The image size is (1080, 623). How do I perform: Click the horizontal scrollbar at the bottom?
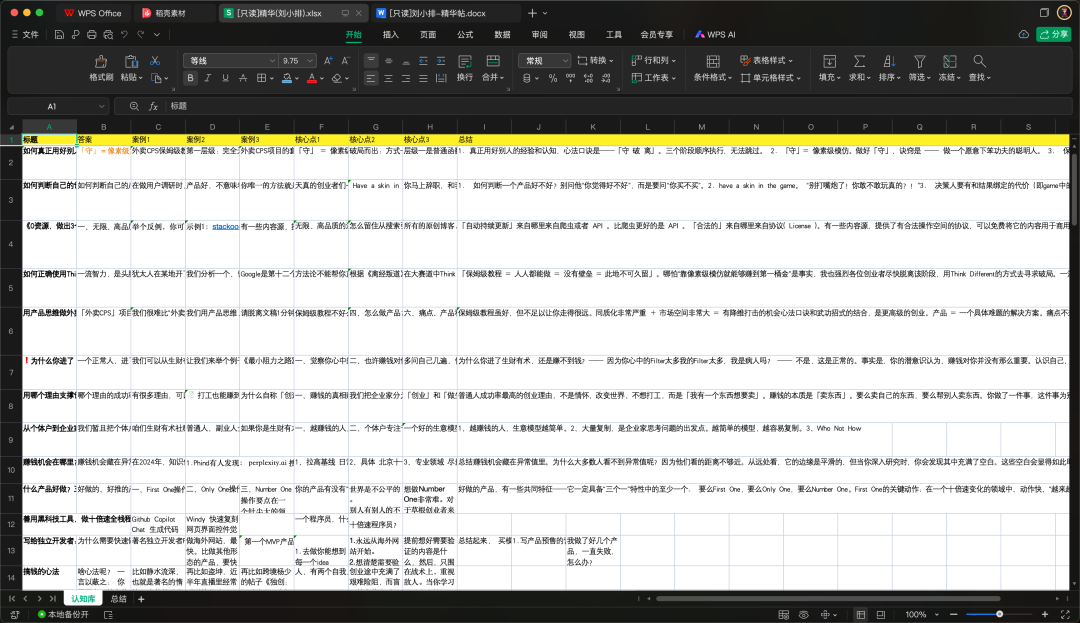[828, 599]
